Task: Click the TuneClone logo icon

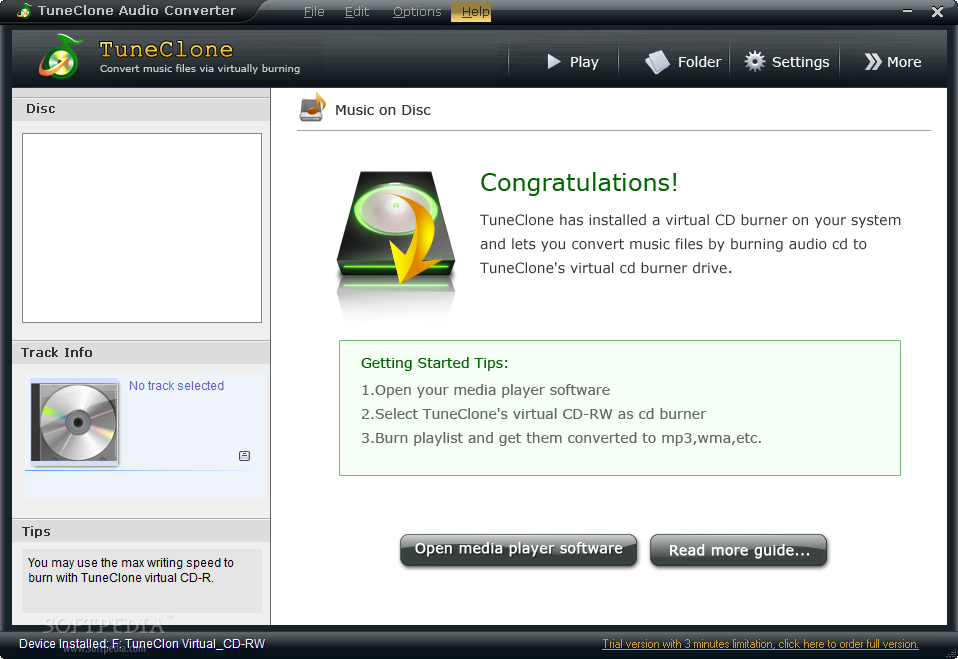Action: (x=60, y=57)
